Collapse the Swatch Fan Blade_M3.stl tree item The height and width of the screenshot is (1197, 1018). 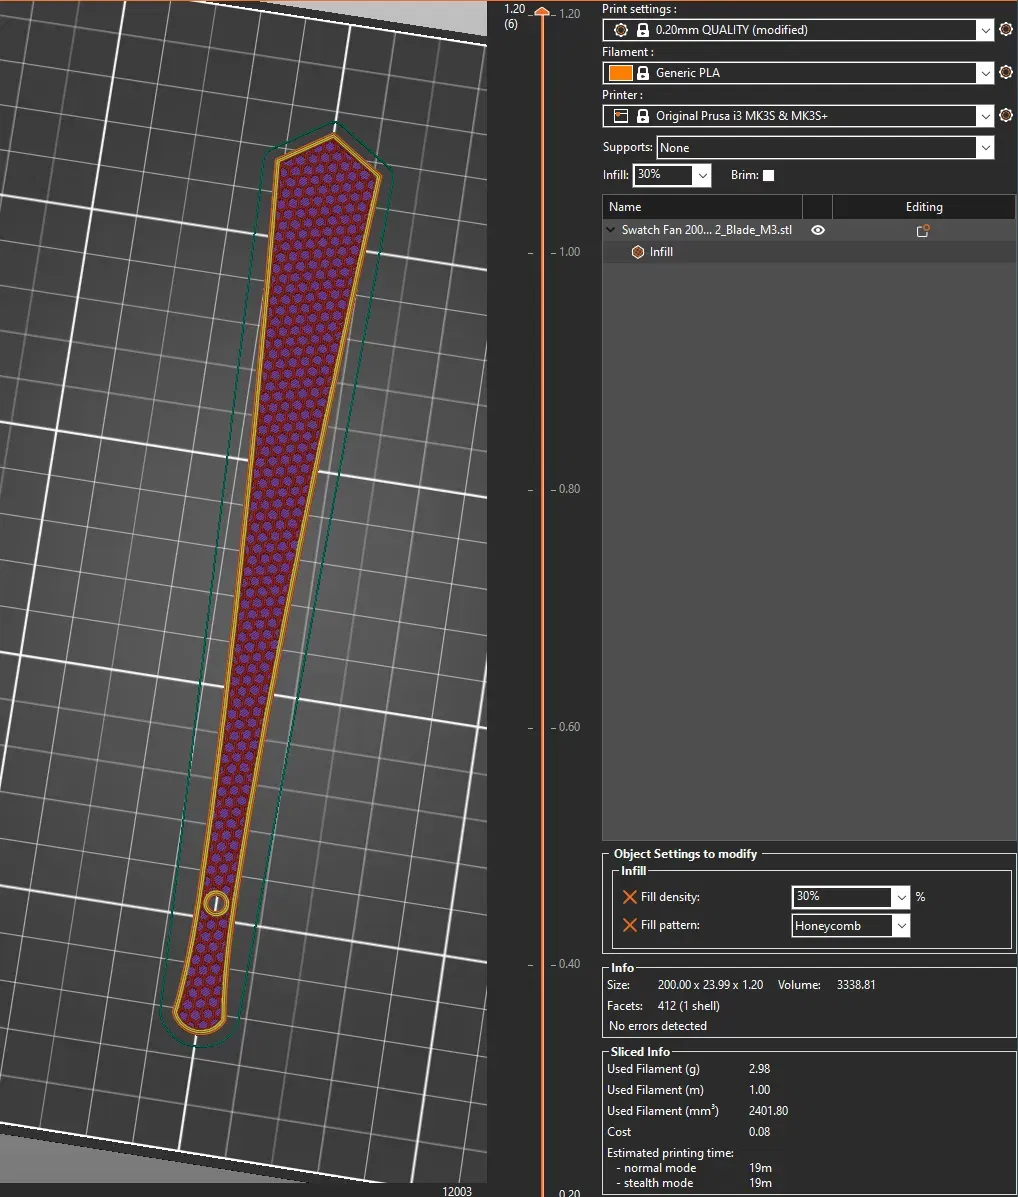pyautogui.click(x=610, y=229)
